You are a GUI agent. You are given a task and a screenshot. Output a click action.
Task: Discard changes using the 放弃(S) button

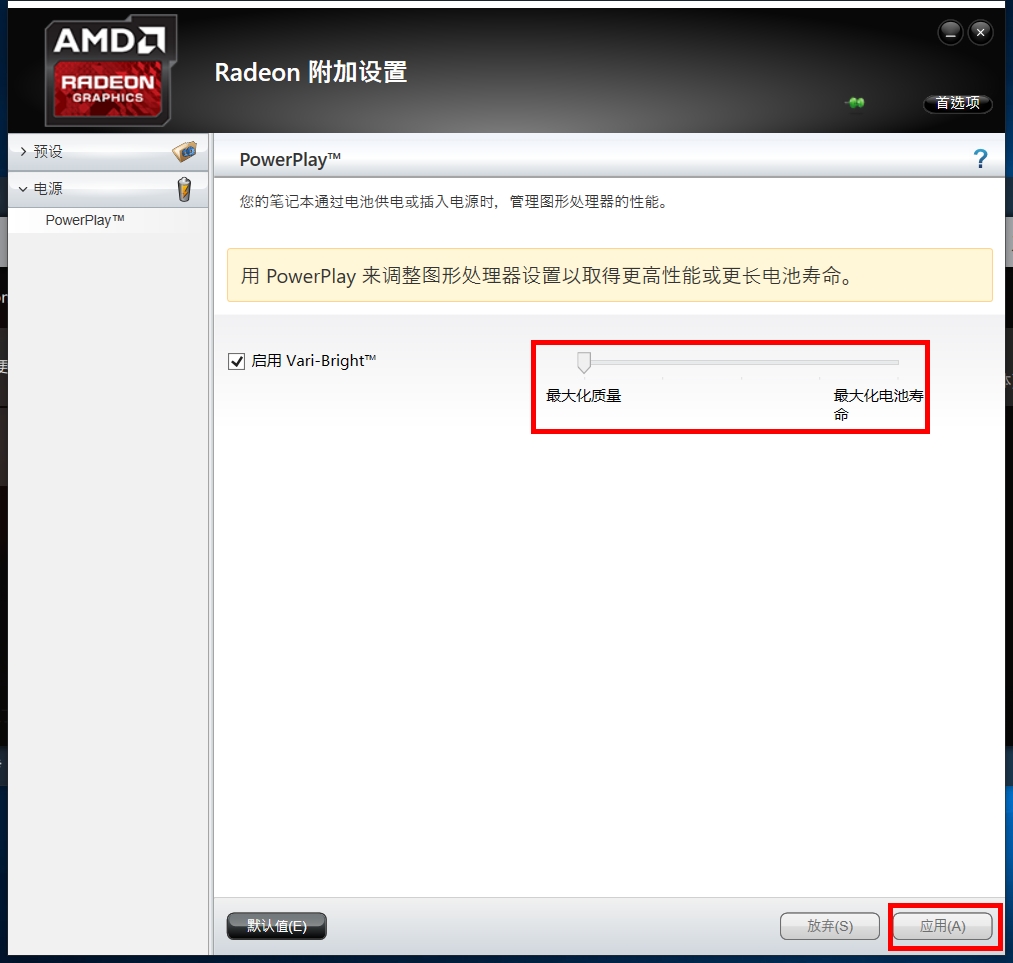click(x=830, y=926)
